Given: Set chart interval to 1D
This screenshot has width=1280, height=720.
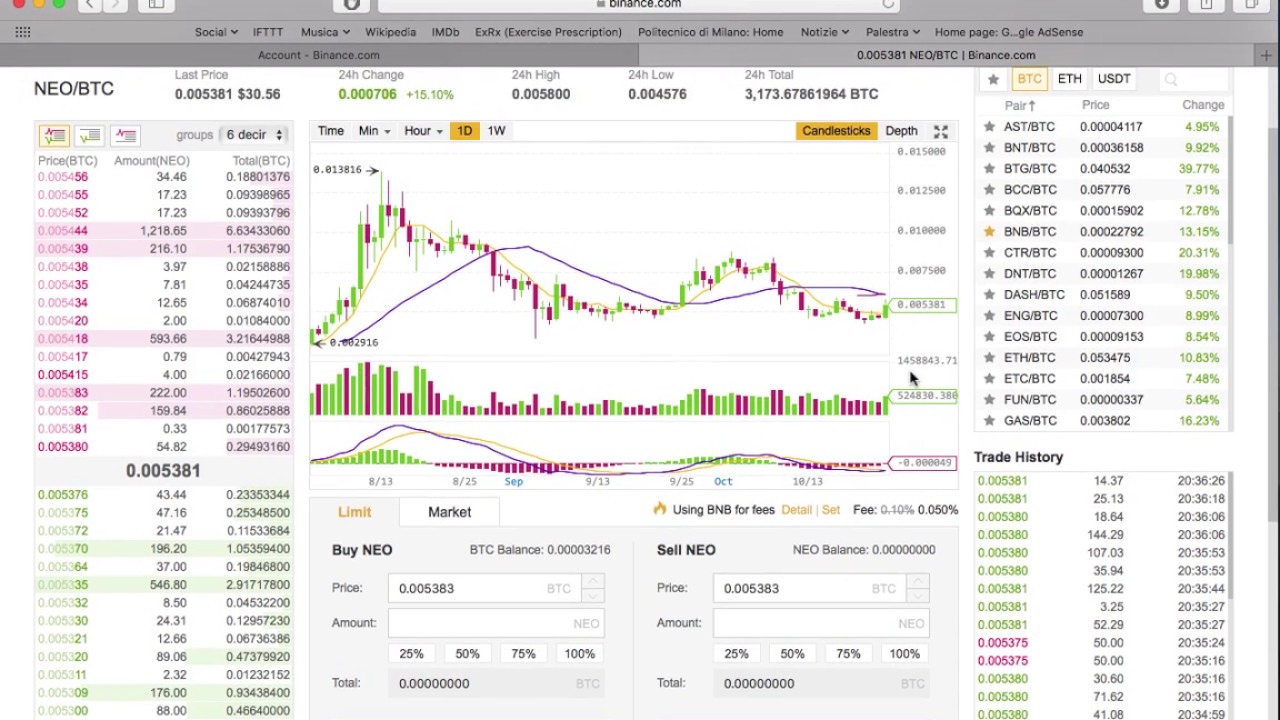Looking at the screenshot, I should pos(464,131).
